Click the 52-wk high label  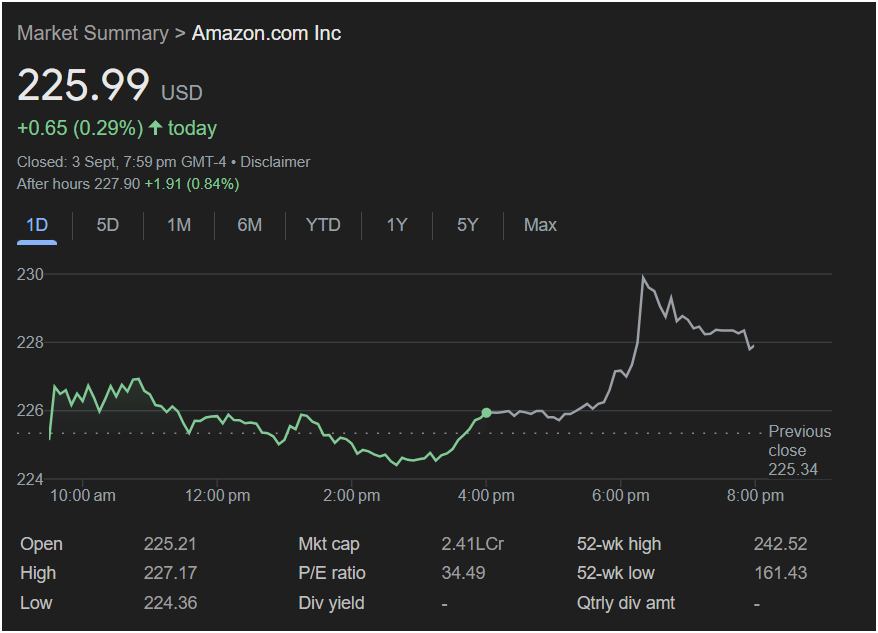click(x=619, y=544)
